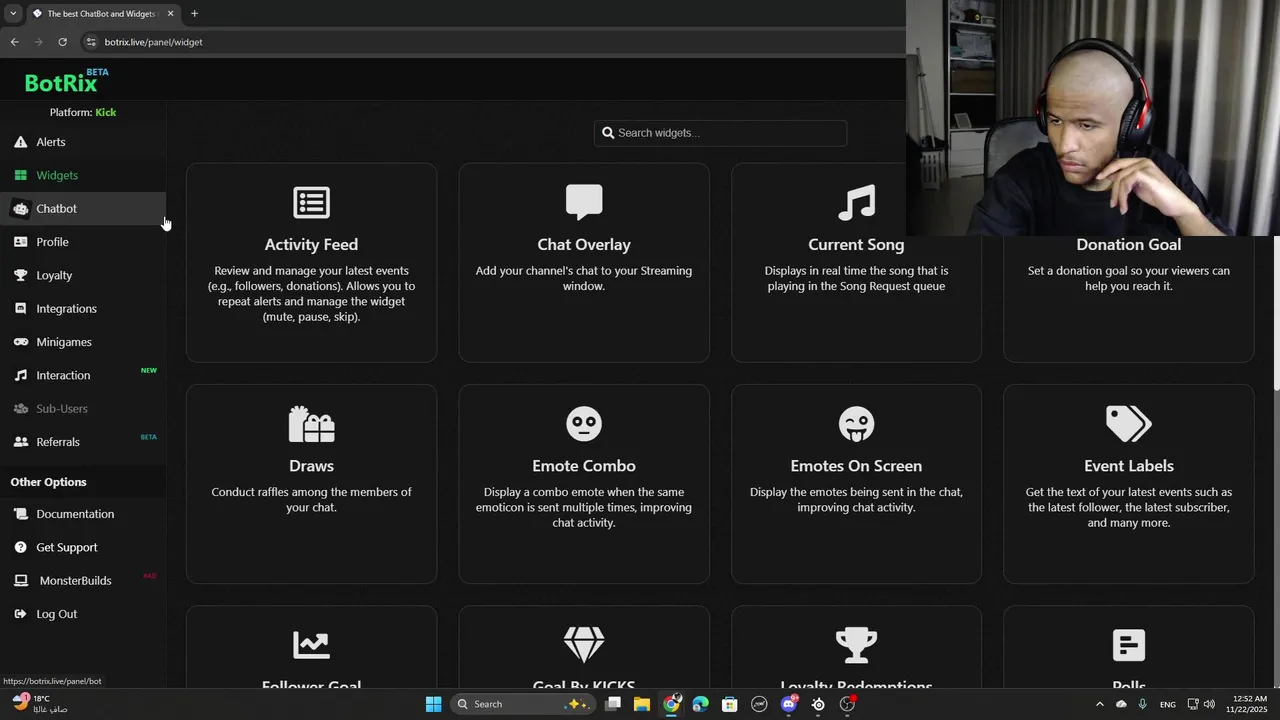1280x720 pixels.
Task: Click the Get Support question mark icon
Action: 20,547
